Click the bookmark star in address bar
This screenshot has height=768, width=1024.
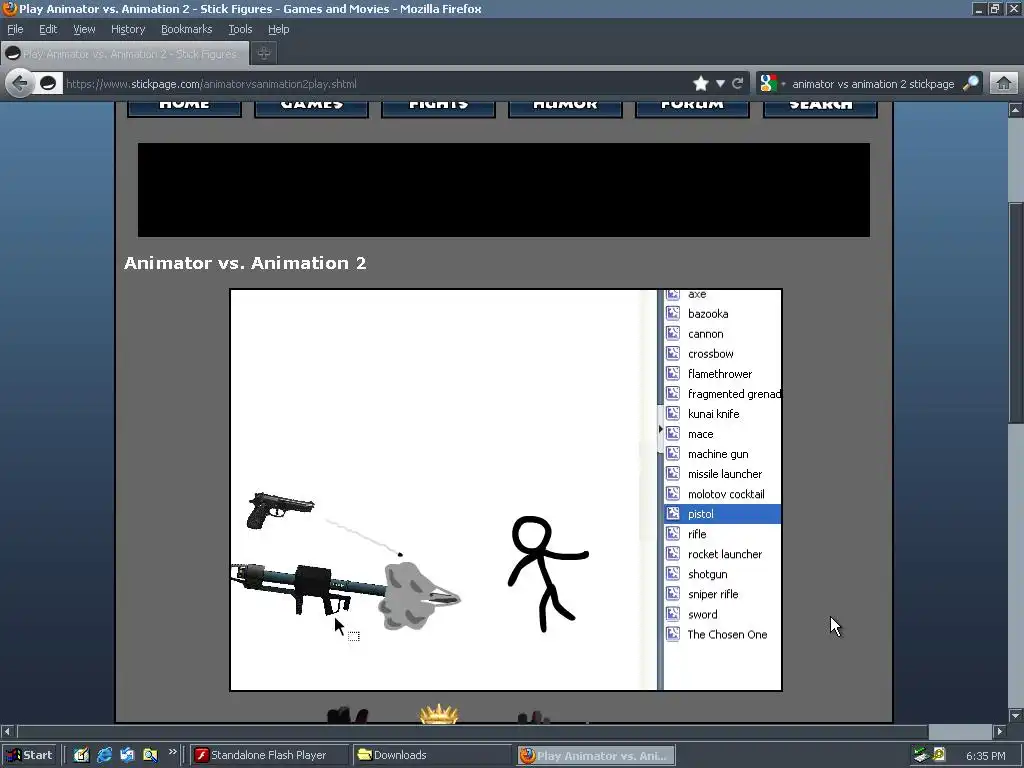(x=701, y=84)
